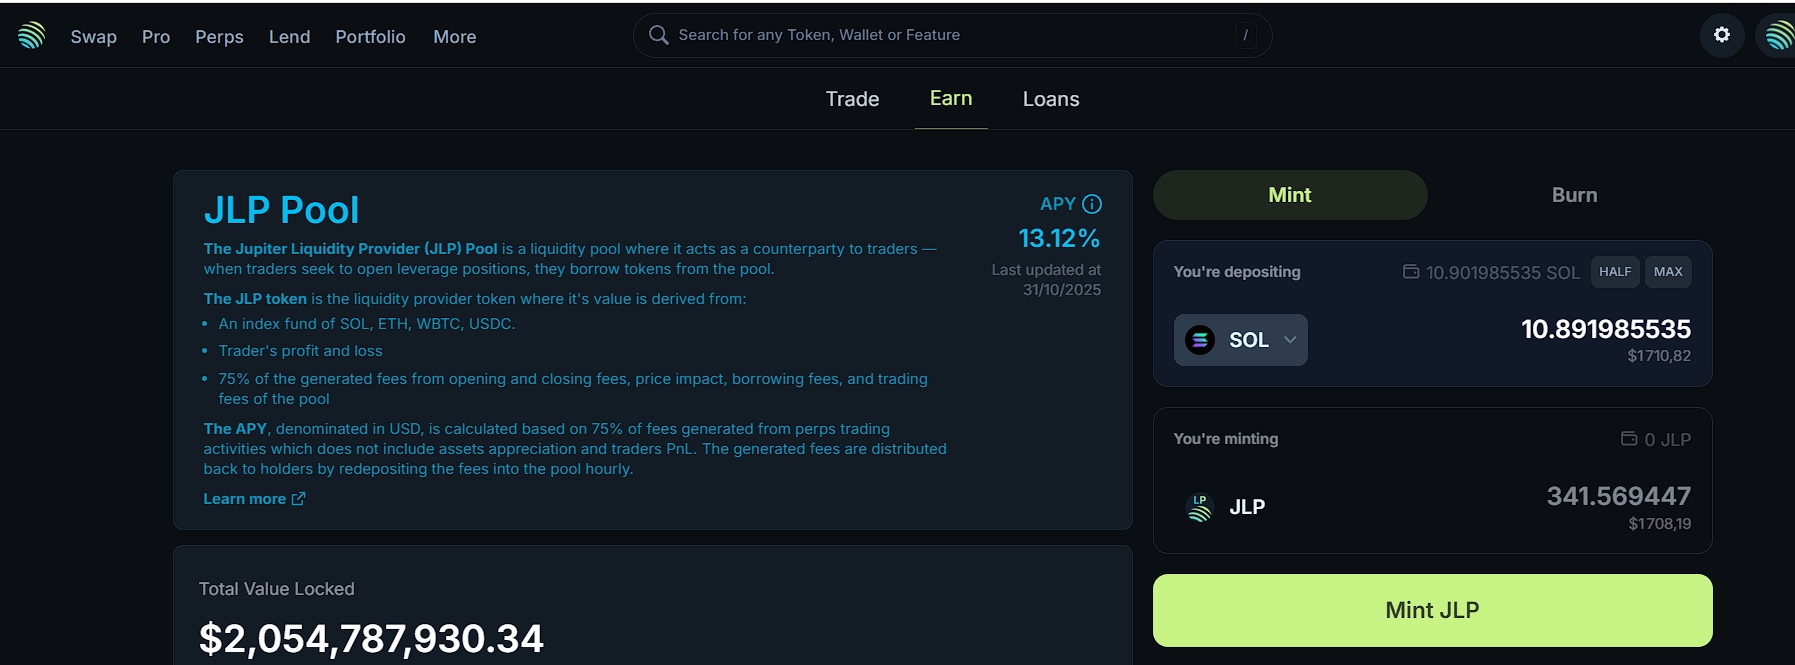The width and height of the screenshot is (1795, 665).
Task: Click the $1710,82 deposit value
Action: pos(1659,356)
